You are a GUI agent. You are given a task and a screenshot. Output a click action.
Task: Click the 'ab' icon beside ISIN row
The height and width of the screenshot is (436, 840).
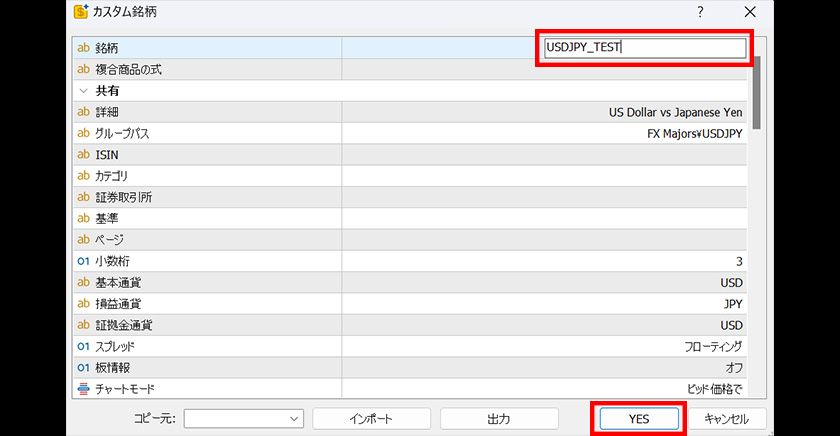pyautogui.click(x=83, y=155)
